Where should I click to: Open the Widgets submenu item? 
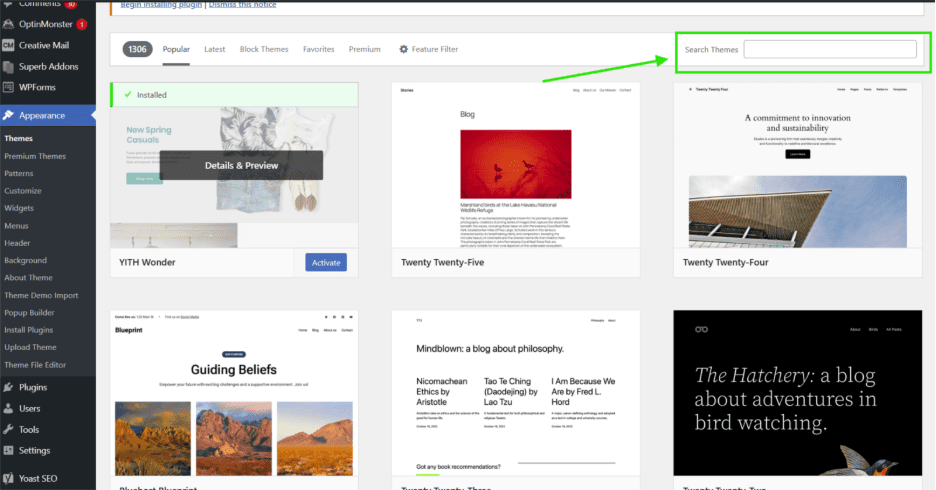click(x=19, y=208)
